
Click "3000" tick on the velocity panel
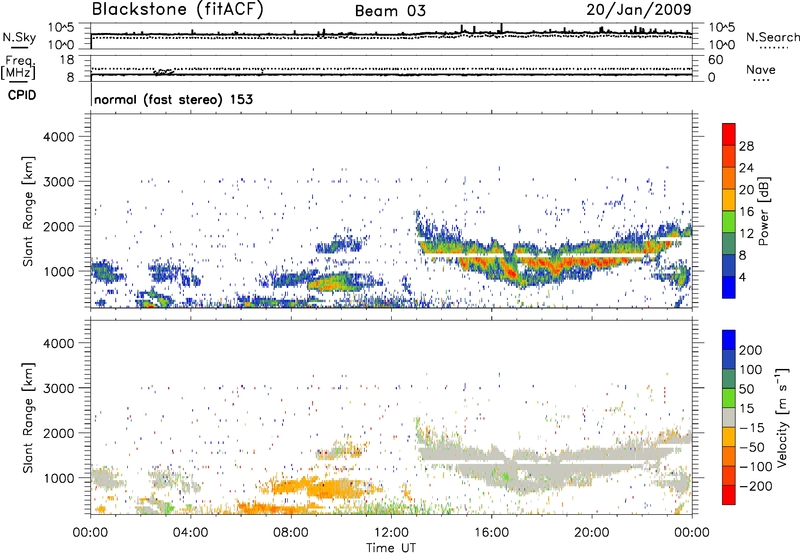coord(58,388)
